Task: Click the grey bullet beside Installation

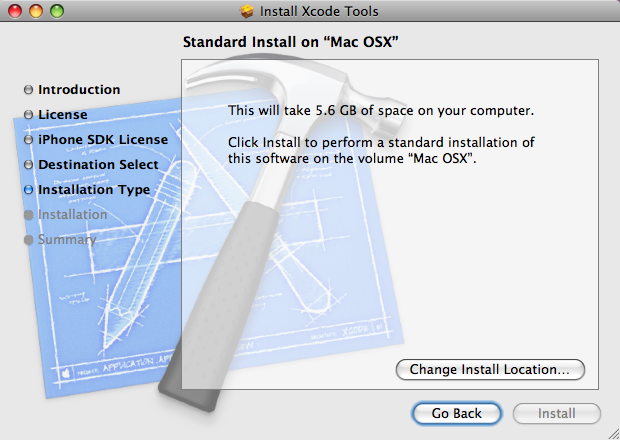Action: [x=28, y=215]
